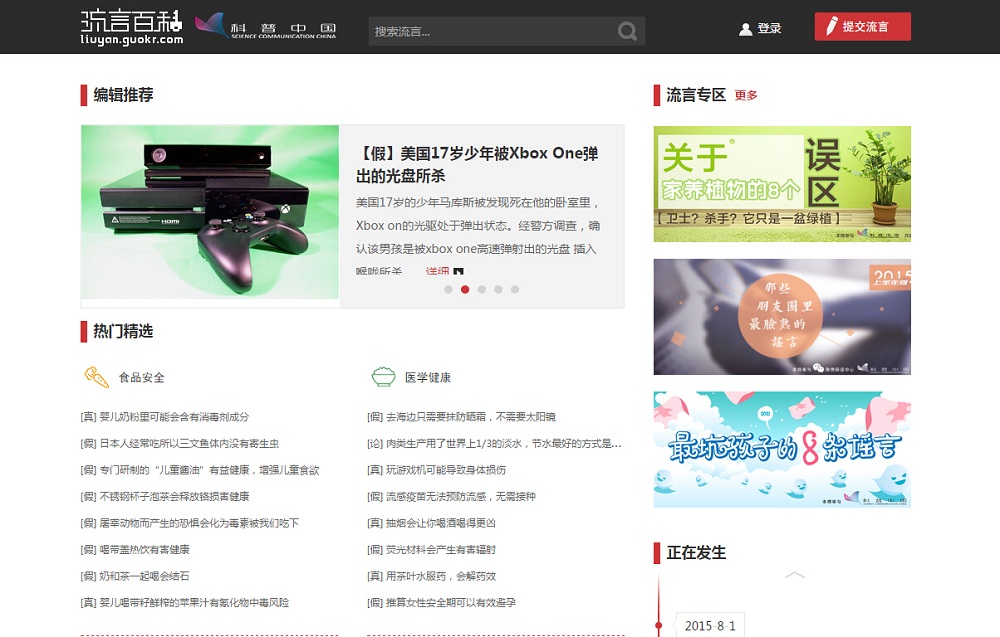Select the fifth carousel dot
Viewport: 1000px width, 637px height.
point(515,289)
